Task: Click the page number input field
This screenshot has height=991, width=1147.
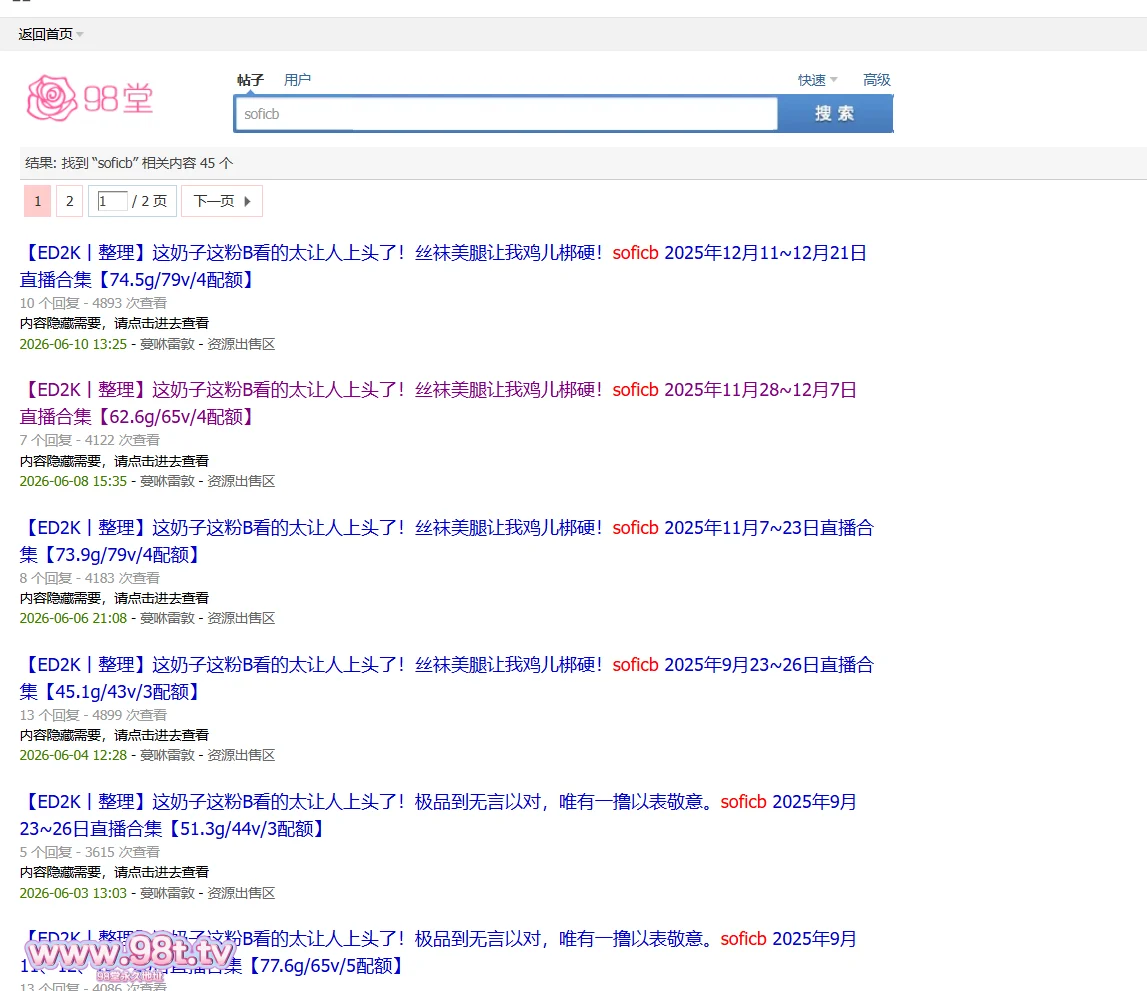Action: click(113, 201)
